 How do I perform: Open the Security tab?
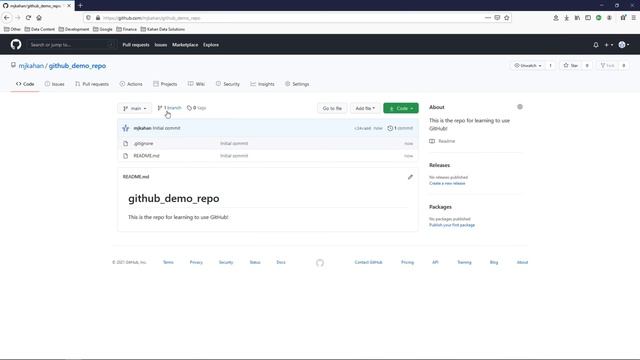click(x=228, y=84)
